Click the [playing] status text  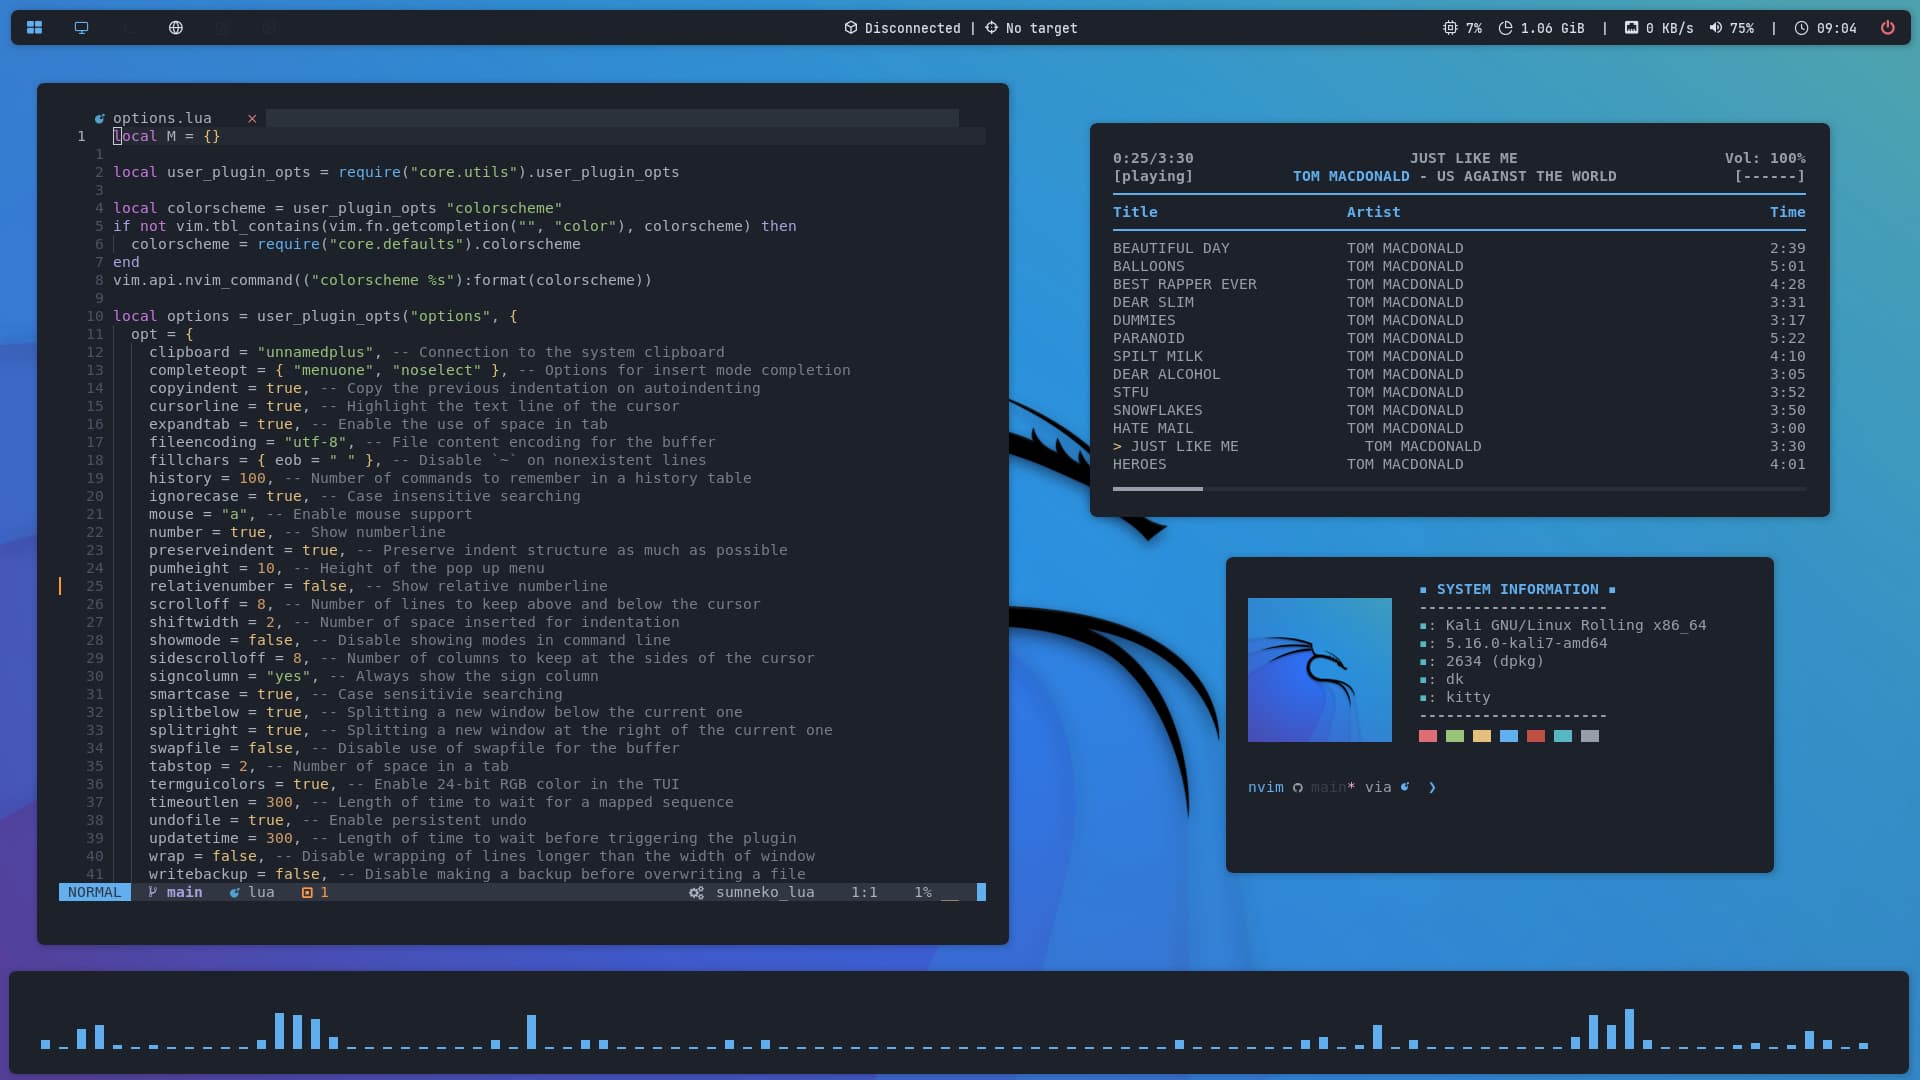[1153, 176]
